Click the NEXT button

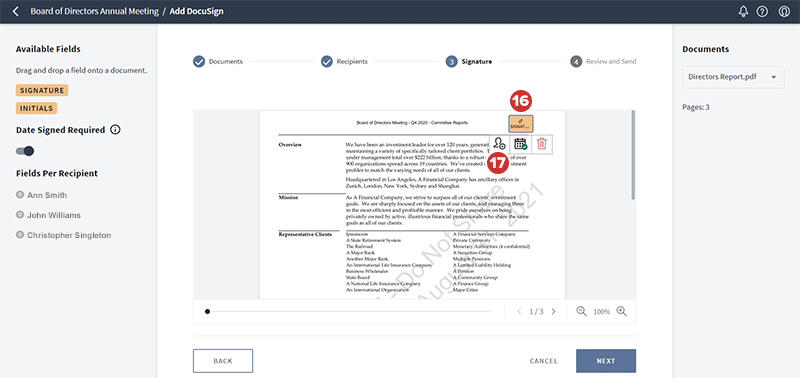coord(606,361)
